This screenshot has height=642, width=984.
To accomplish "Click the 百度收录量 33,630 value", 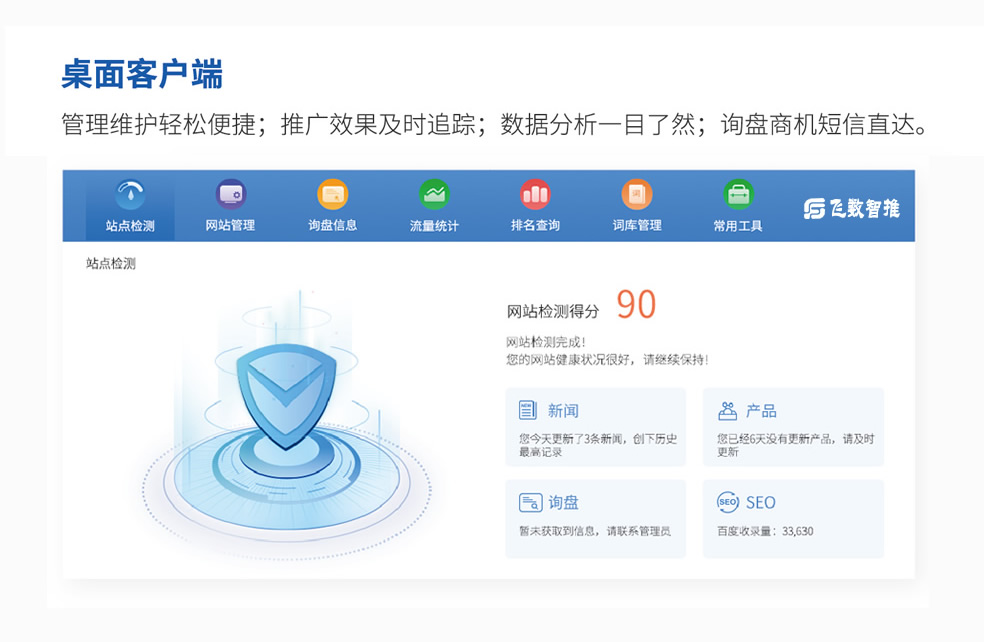I will click(x=765, y=531).
